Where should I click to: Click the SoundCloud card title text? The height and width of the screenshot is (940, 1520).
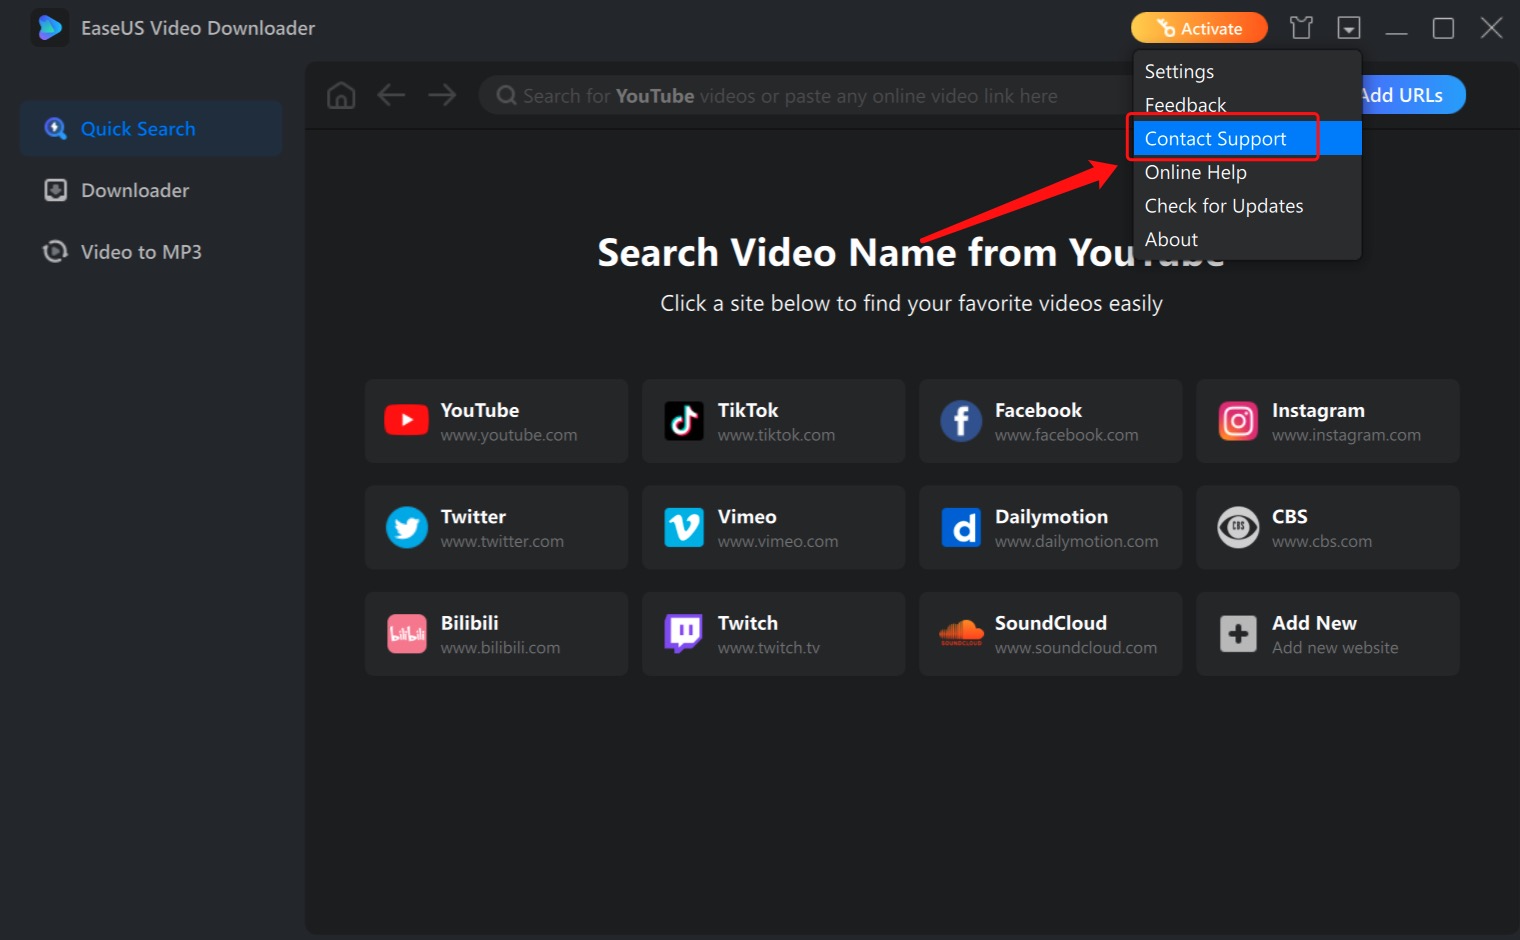pyautogui.click(x=1050, y=623)
